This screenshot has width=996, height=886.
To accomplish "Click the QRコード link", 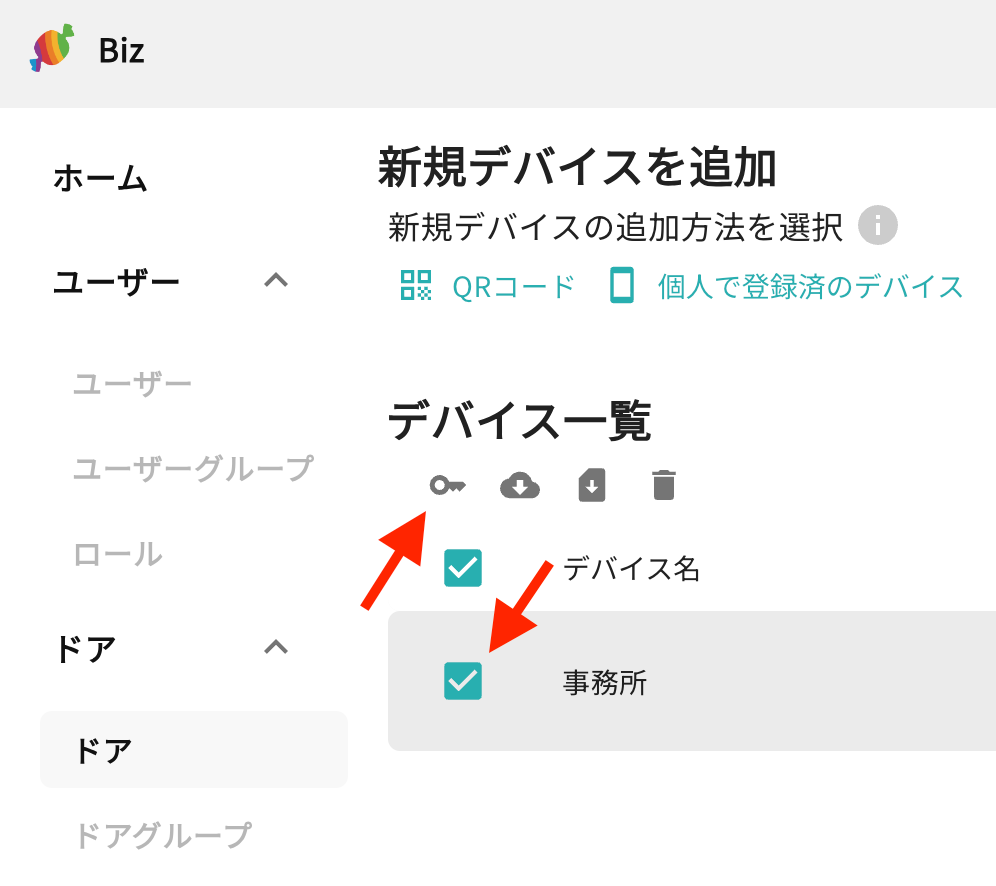I will (x=513, y=287).
